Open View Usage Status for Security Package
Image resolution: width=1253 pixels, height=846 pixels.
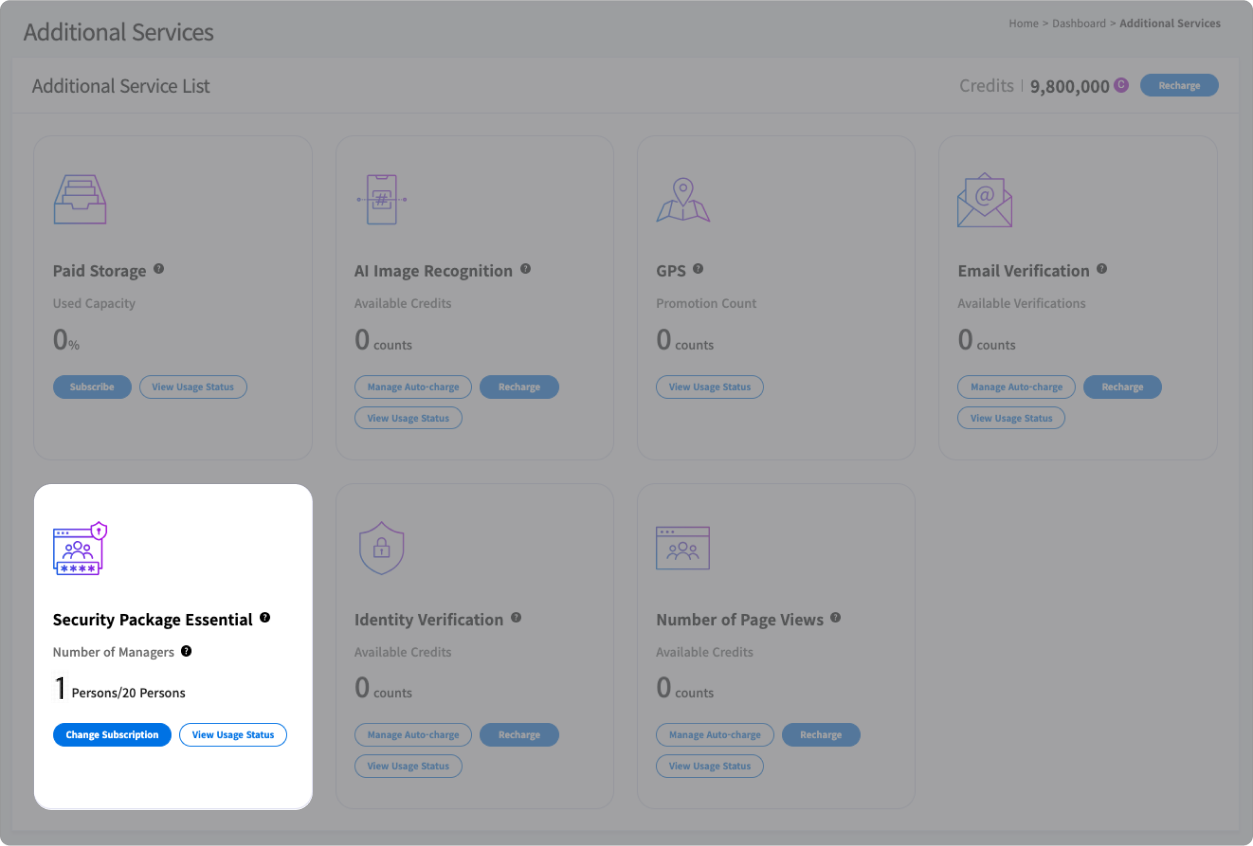pos(233,735)
